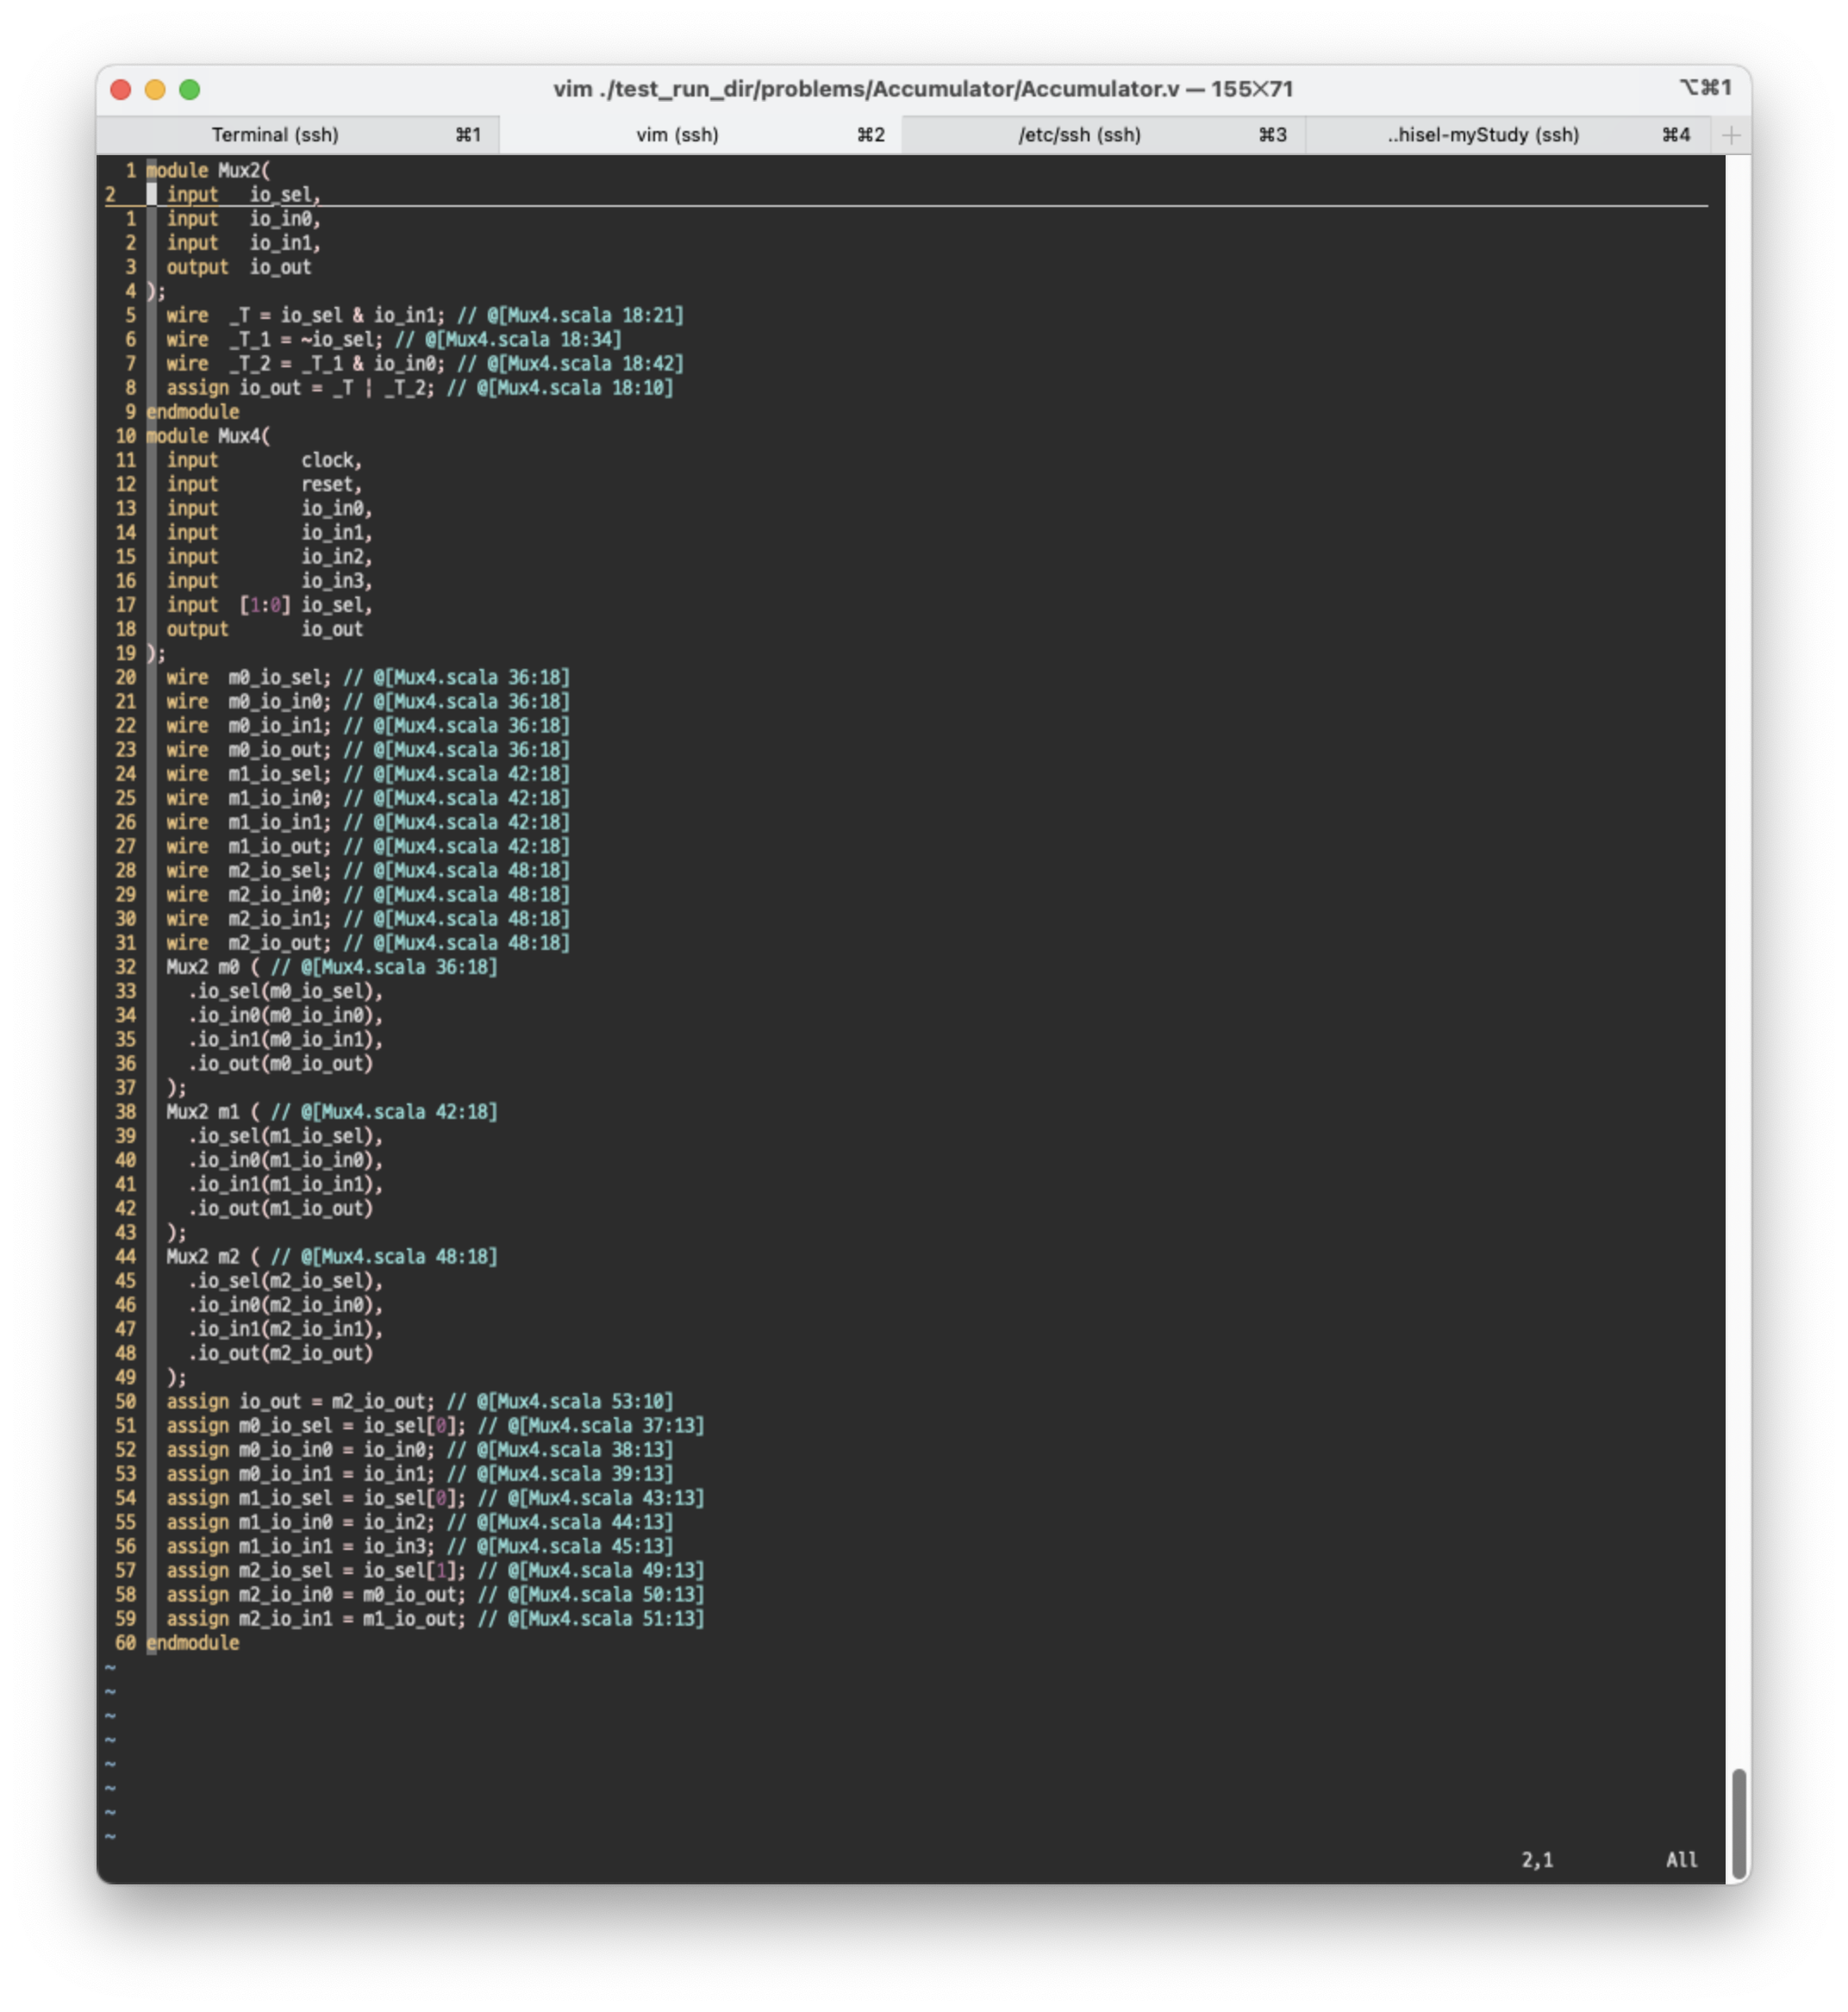The width and height of the screenshot is (1848, 2012).
Task: Open the /etc/ssh (ssh) tab
Action: click(x=1103, y=134)
